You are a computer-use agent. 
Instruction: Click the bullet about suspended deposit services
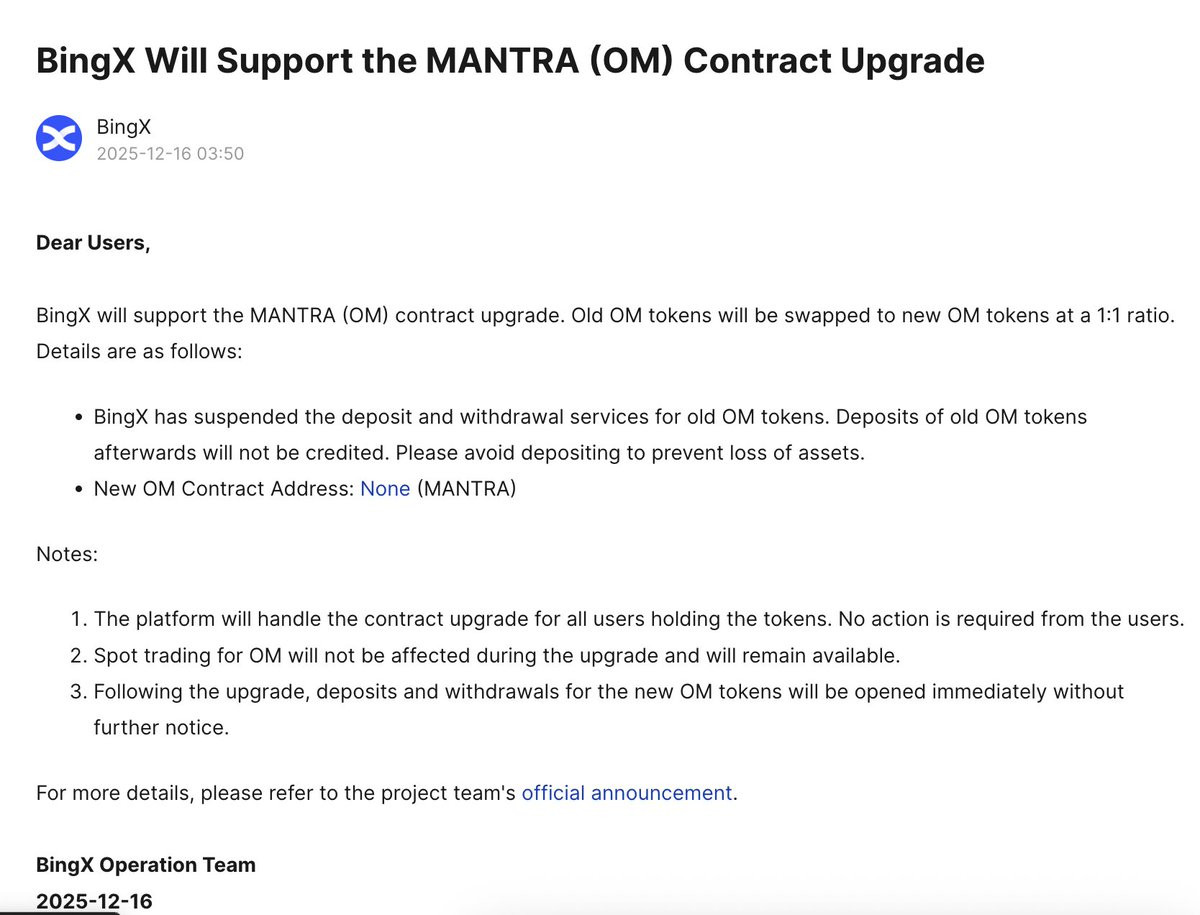(590, 434)
